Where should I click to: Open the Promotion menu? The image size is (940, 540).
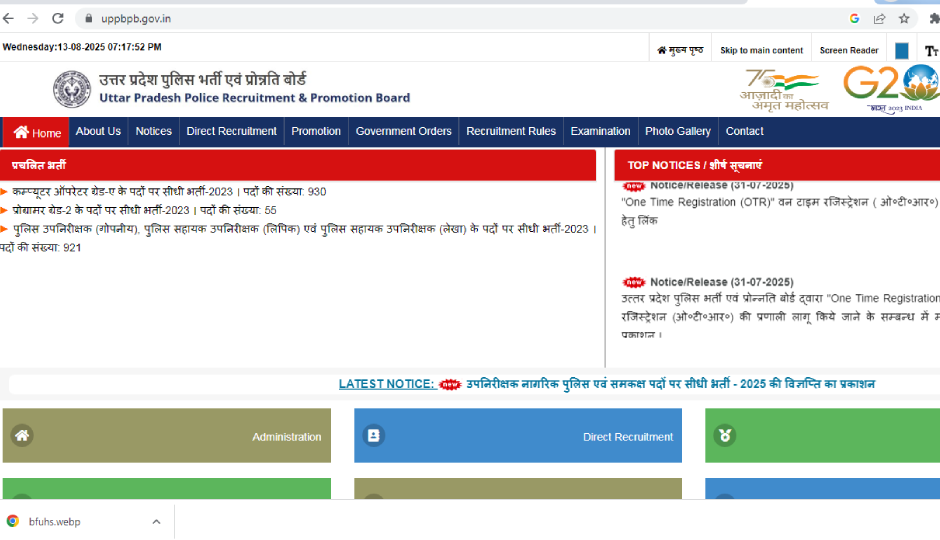click(316, 131)
